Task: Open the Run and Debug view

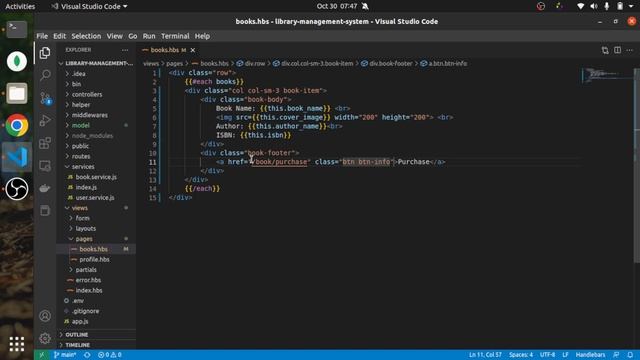Action: 45,120
